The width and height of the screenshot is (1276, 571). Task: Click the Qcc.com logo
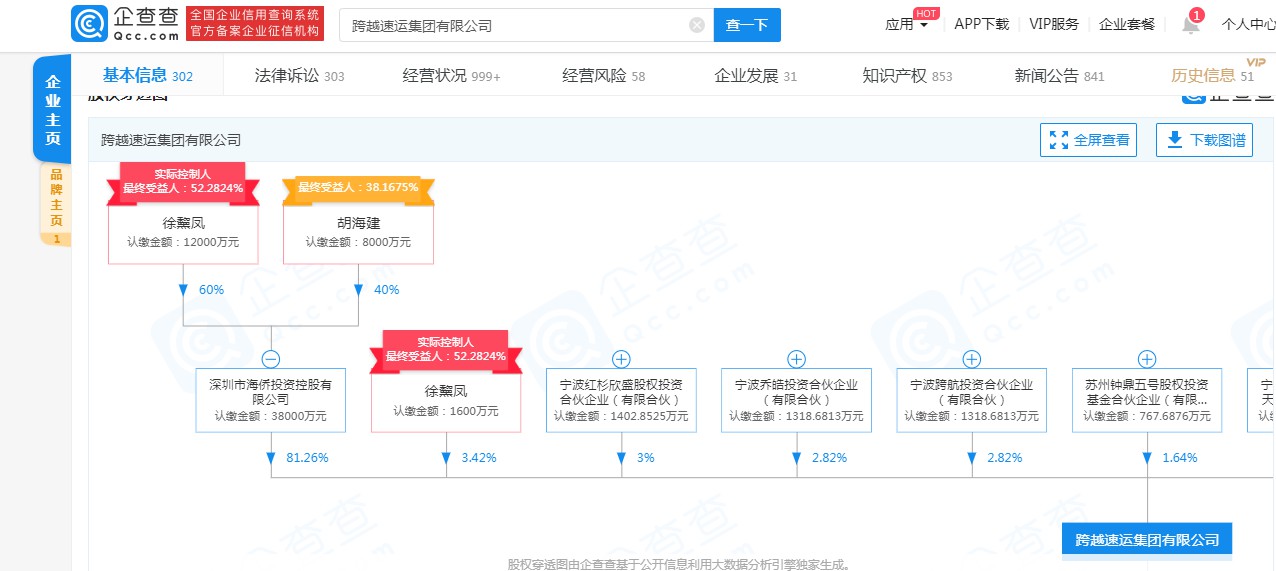coord(125,23)
